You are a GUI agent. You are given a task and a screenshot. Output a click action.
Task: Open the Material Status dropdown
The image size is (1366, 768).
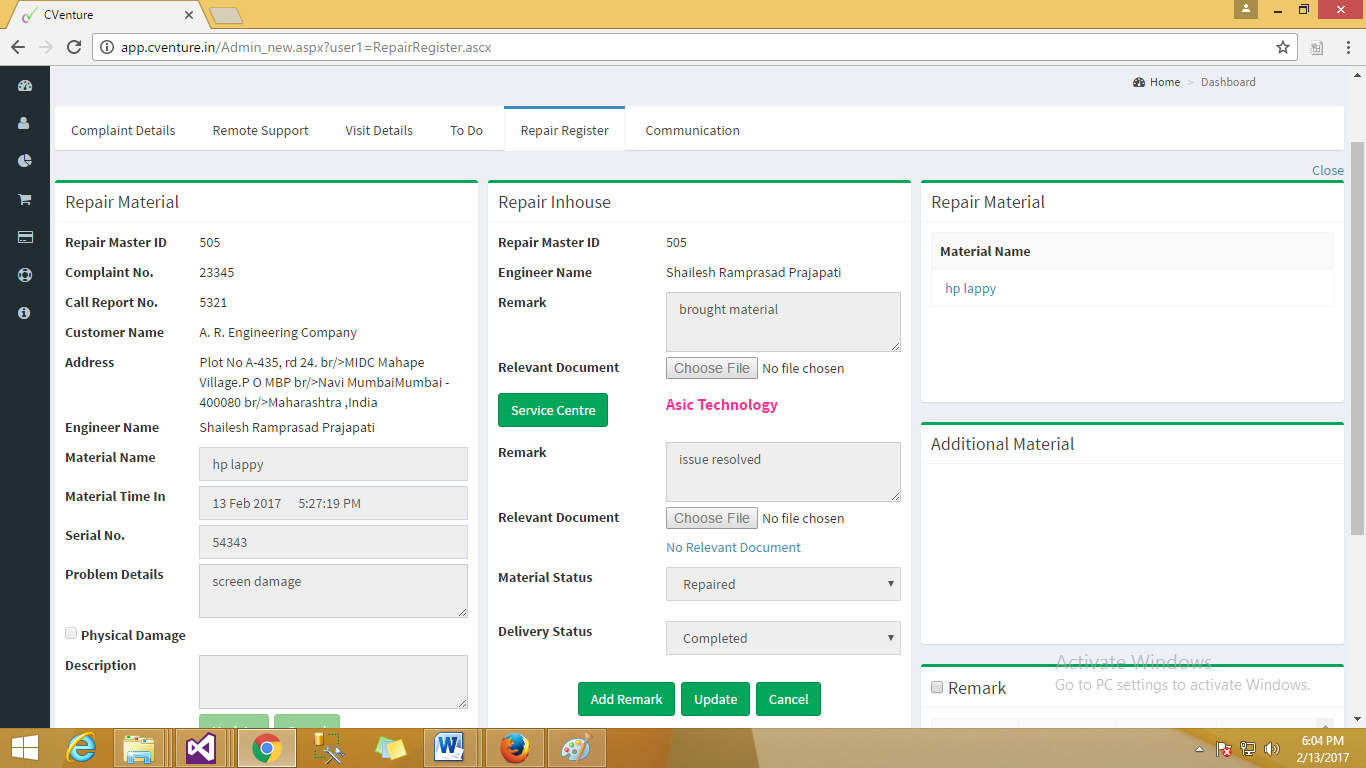click(x=783, y=584)
